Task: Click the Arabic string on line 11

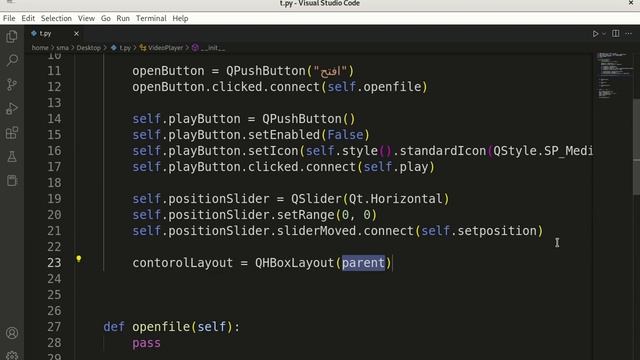Action: tap(331, 71)
